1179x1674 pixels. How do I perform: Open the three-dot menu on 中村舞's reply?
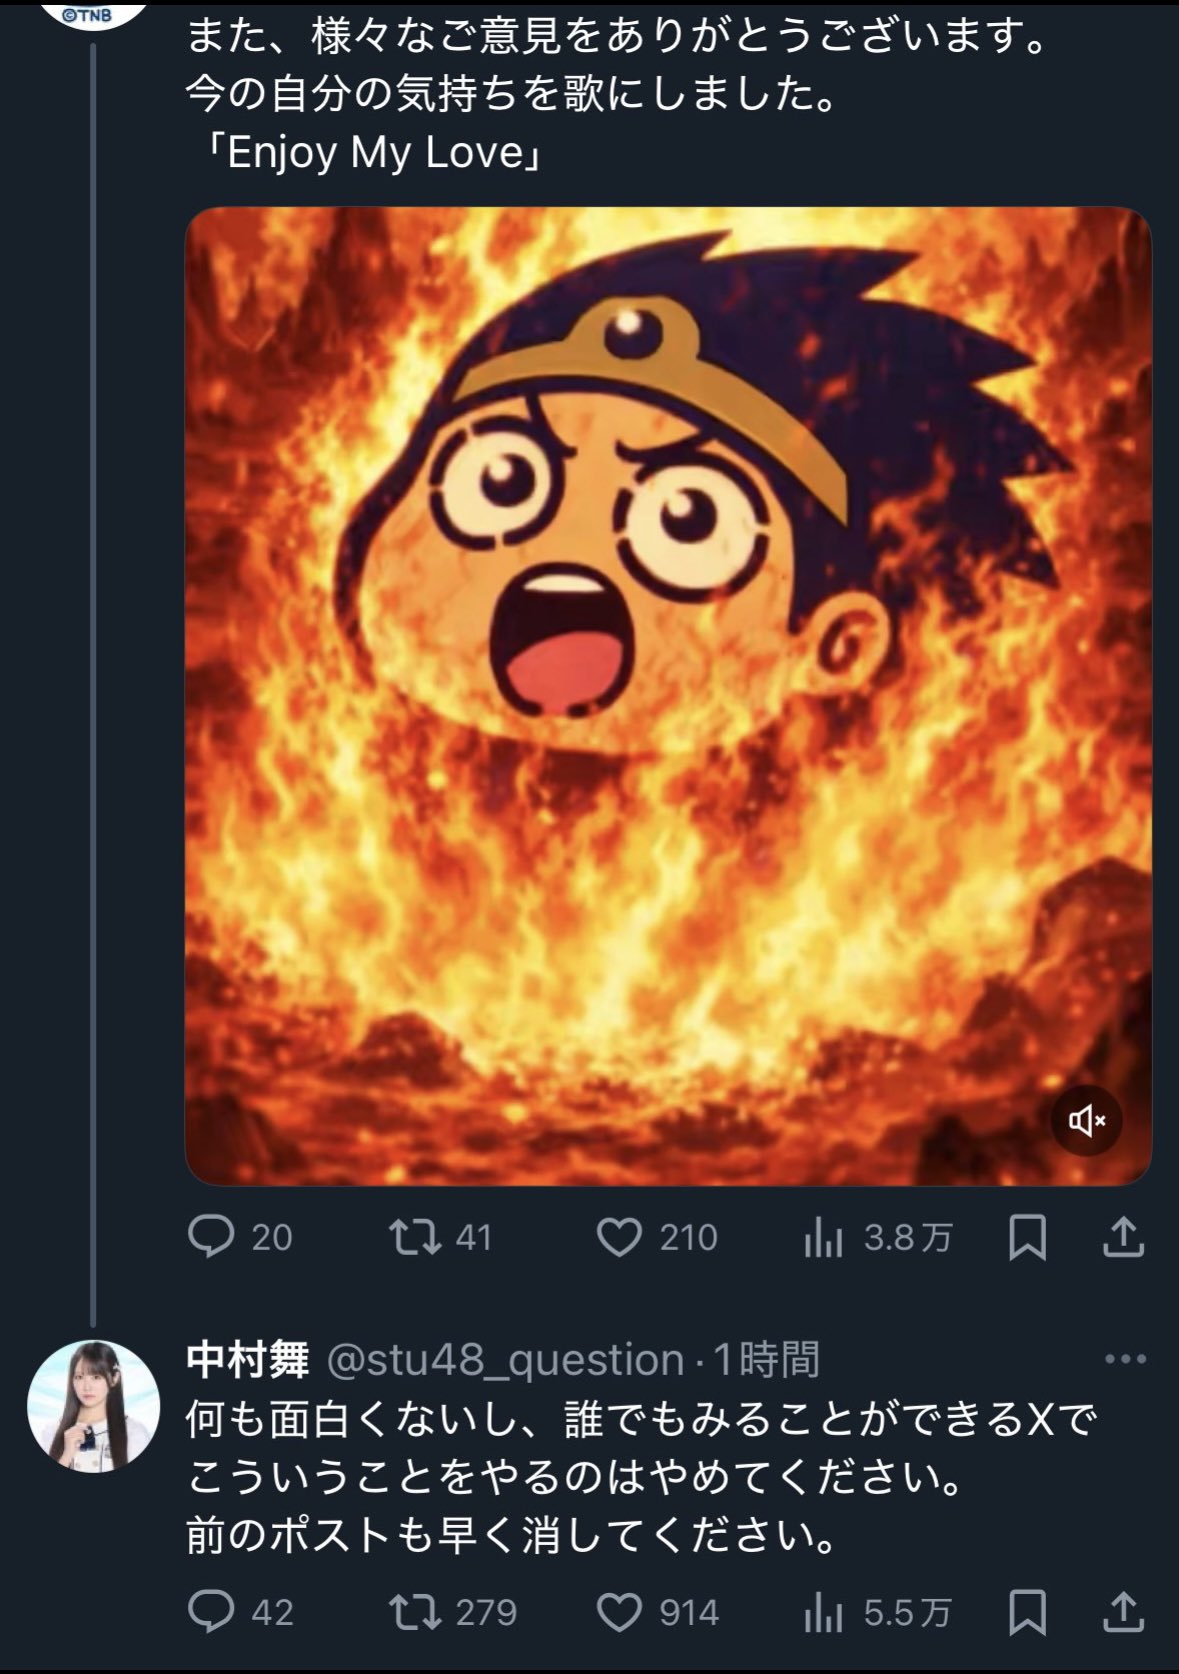pyautogui.click(x=1125, y=1360)
